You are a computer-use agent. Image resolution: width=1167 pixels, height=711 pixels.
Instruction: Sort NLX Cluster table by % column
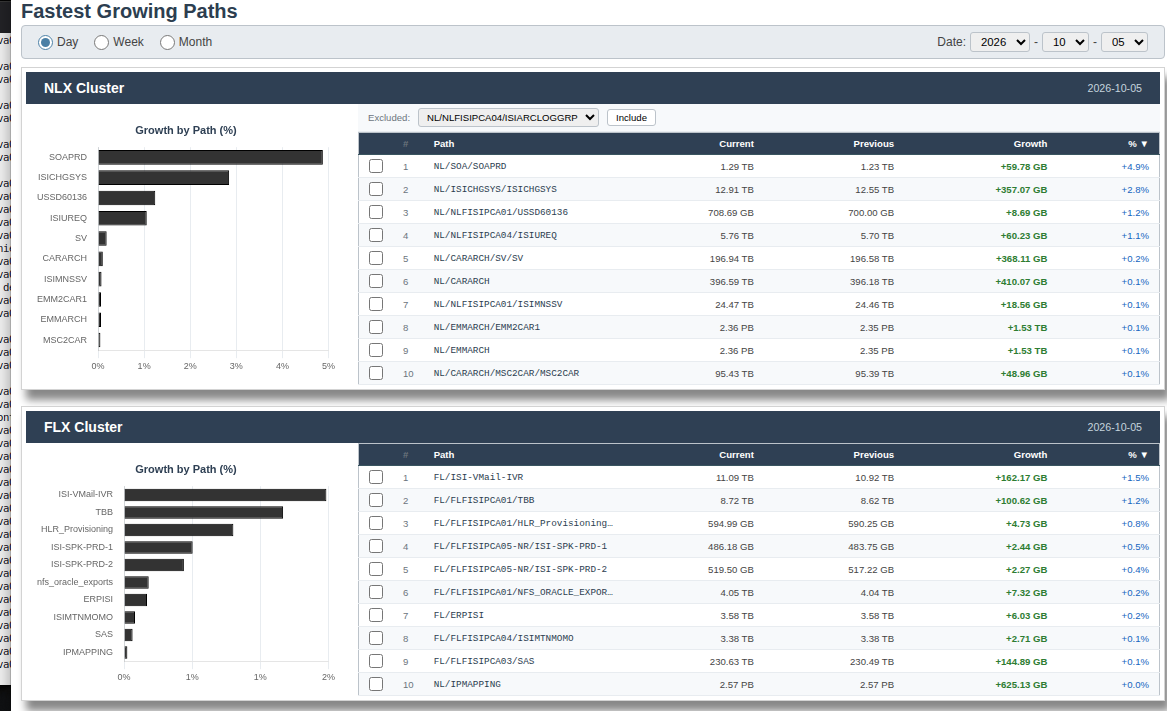pyautogui.click(x=1137, y=144)
